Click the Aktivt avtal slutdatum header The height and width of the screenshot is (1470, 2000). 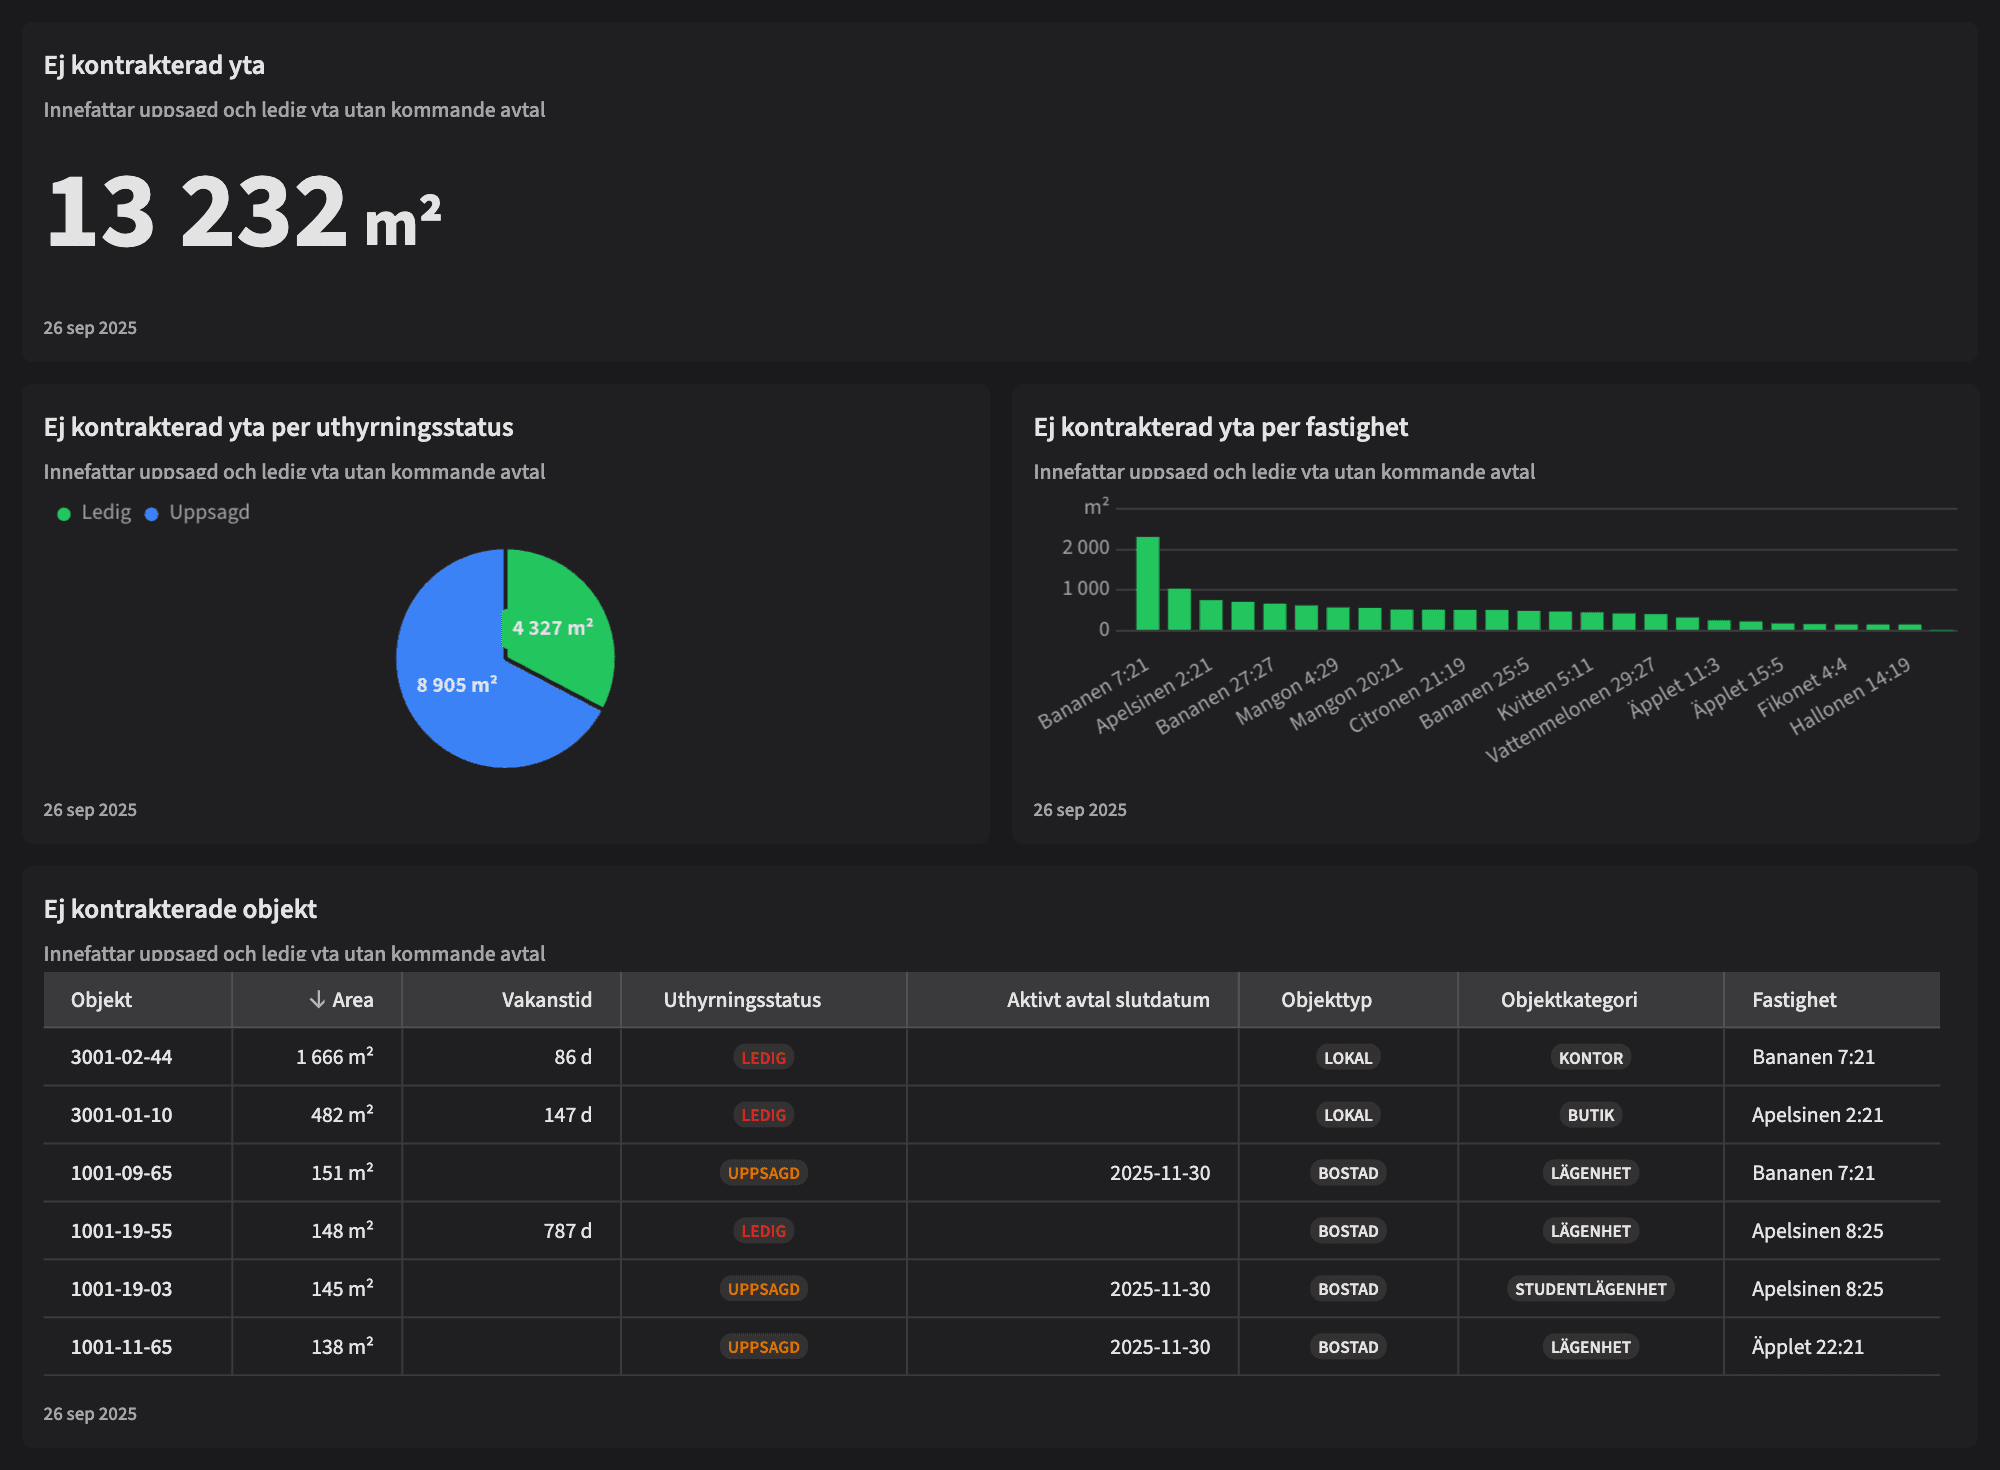tap(1107, 1000)
